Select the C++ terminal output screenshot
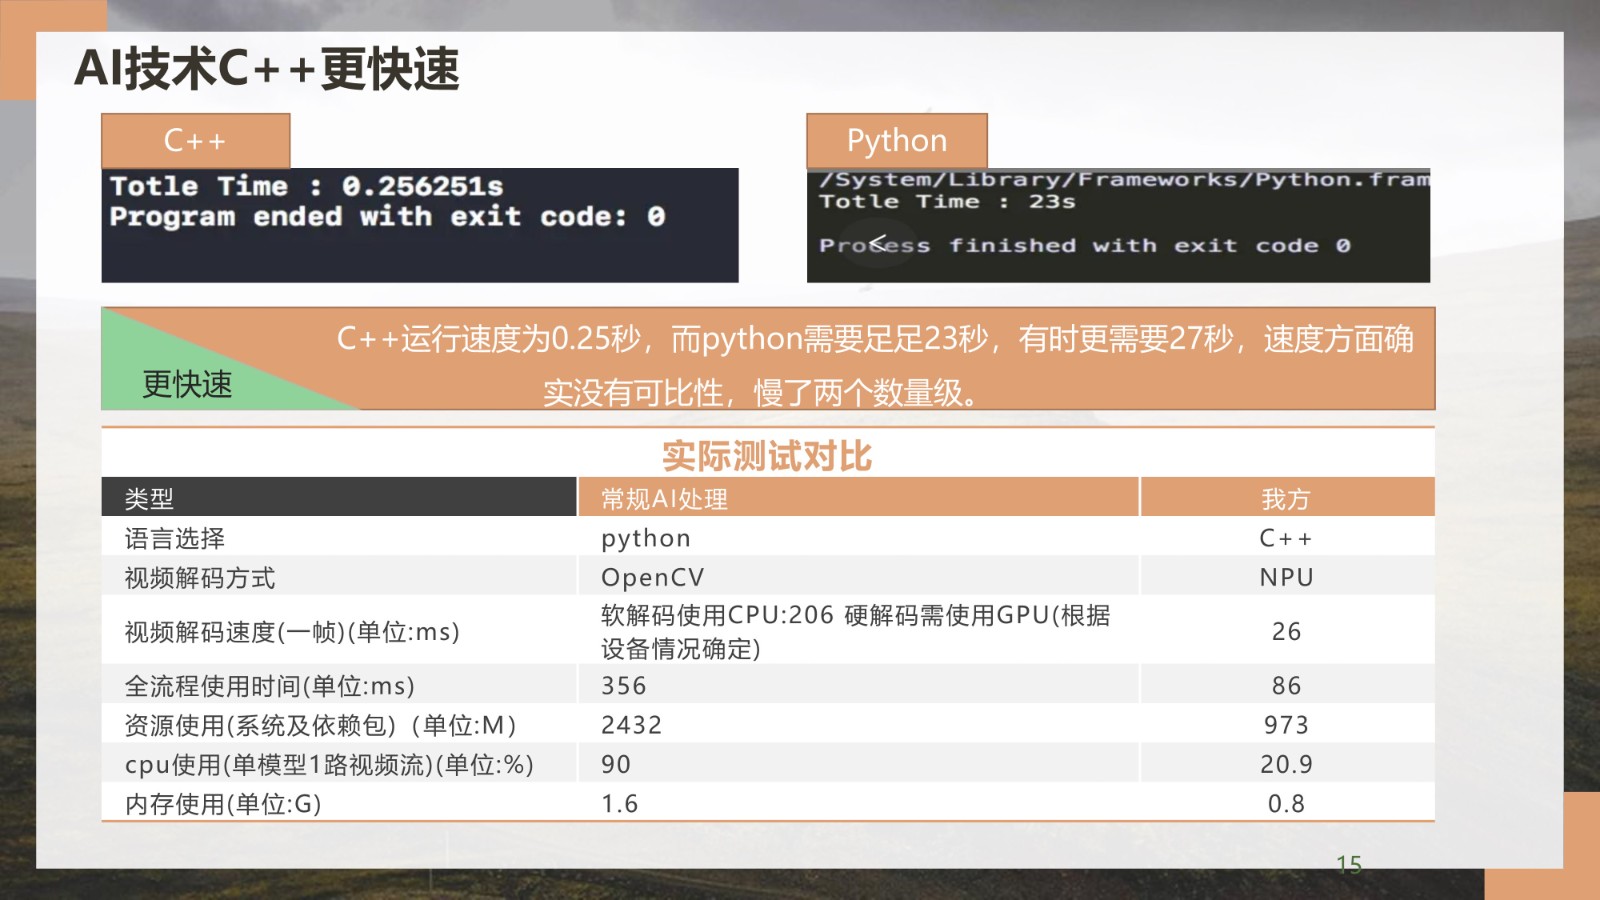This screenshot has width=1600, height=900. [x=419, y=225]
